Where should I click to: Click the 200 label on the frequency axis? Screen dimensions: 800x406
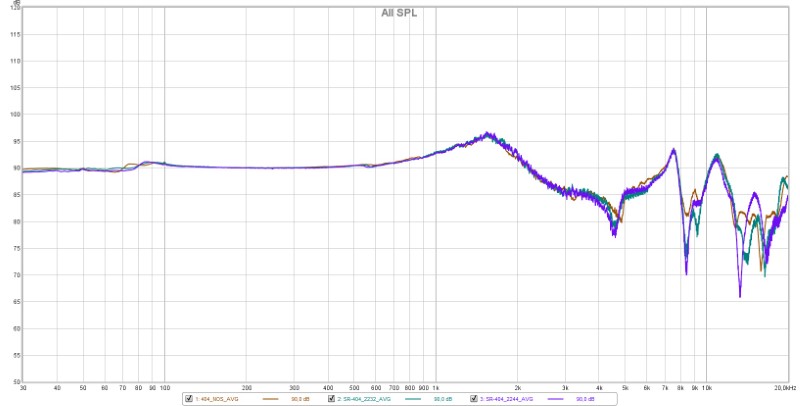coord(246,387)
